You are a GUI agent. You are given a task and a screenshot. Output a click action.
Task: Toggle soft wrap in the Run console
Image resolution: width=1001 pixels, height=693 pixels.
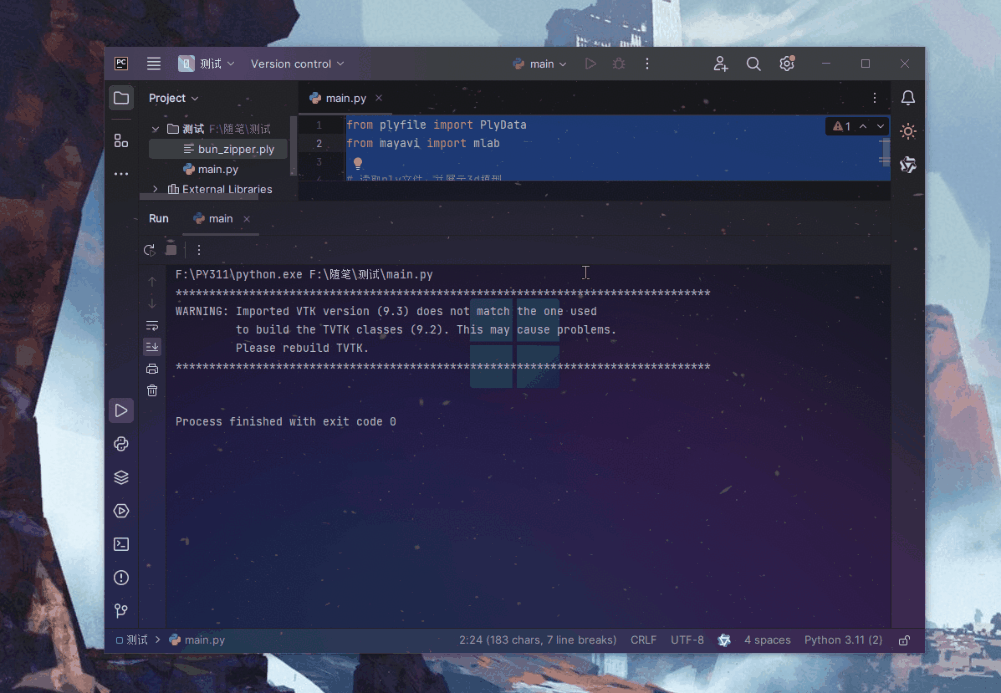[151, 324]
